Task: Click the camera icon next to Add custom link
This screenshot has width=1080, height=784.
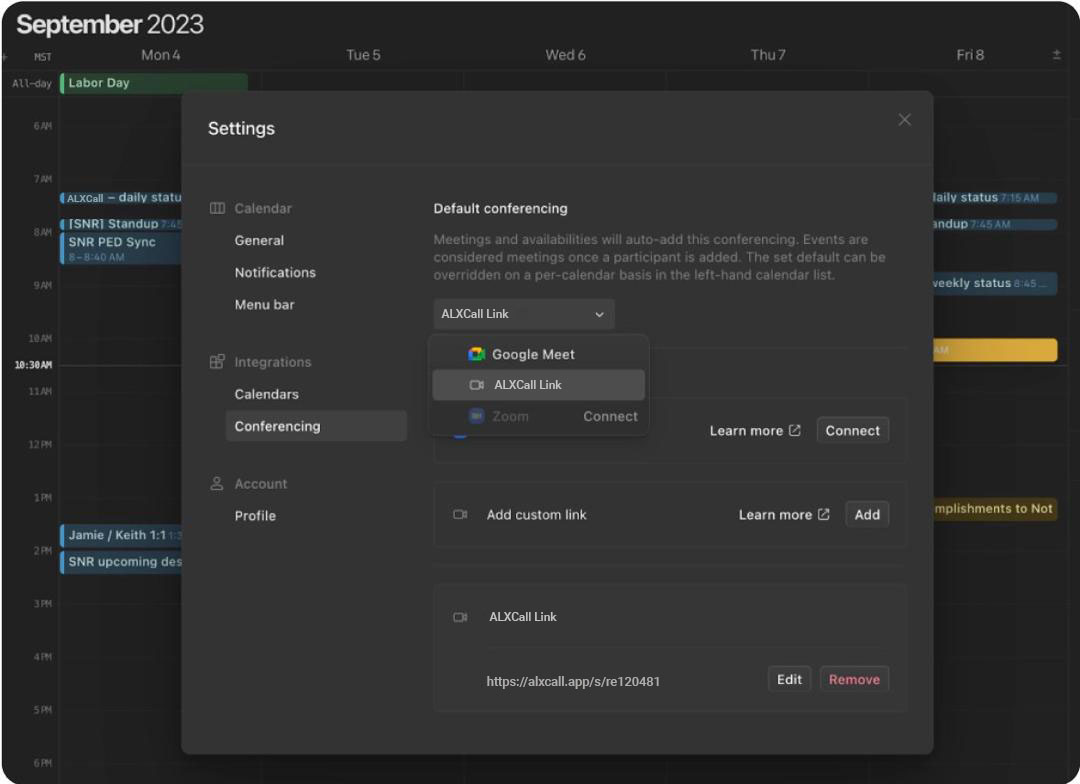Action: [x=460, y=515]
